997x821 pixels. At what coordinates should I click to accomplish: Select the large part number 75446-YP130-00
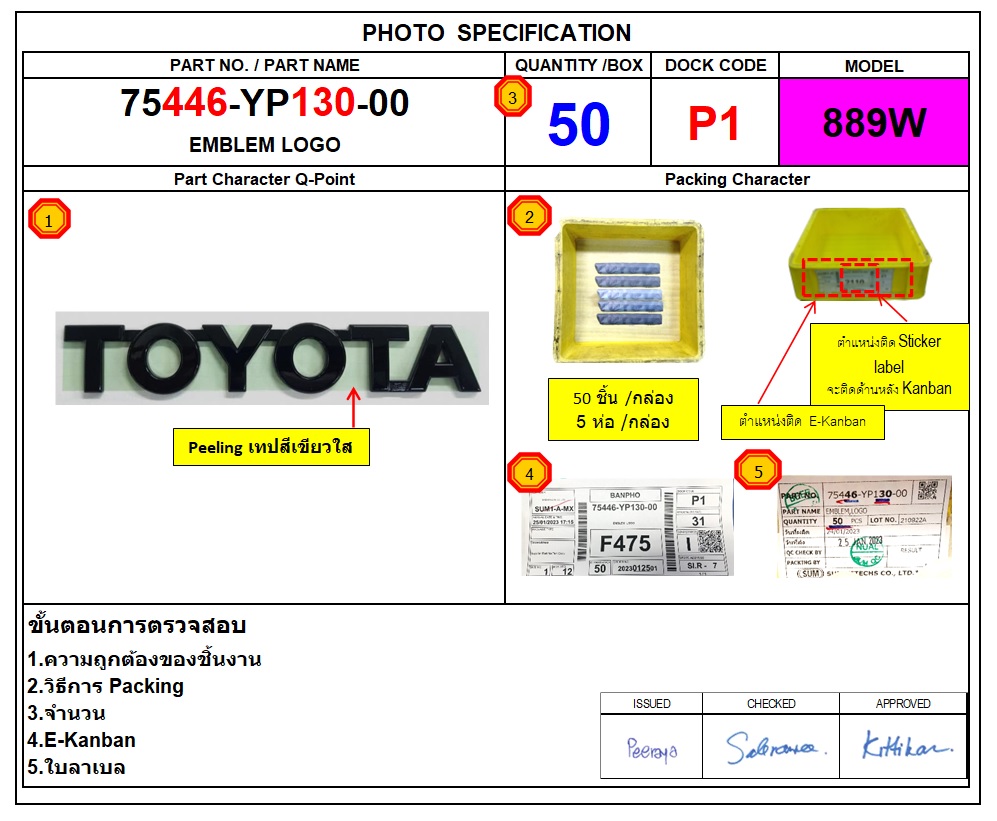(265, 102)
